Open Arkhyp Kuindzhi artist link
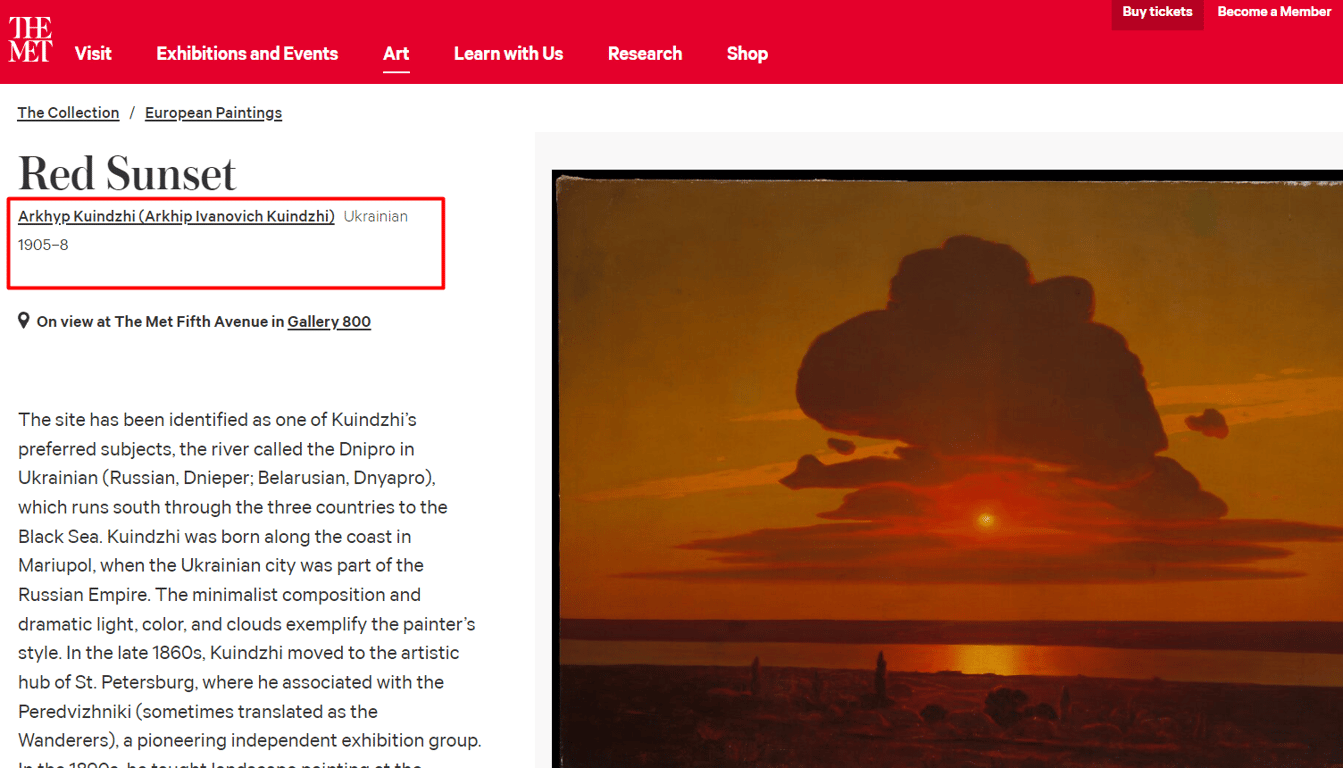Viewport: 1343px width, 768px height. point(176,216)
